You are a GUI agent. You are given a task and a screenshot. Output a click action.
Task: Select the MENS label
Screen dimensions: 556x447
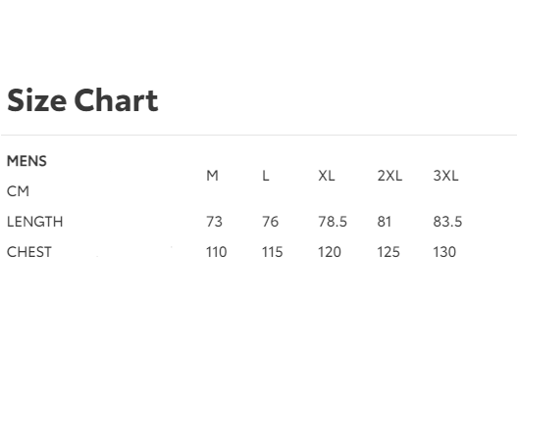point(27,161)
